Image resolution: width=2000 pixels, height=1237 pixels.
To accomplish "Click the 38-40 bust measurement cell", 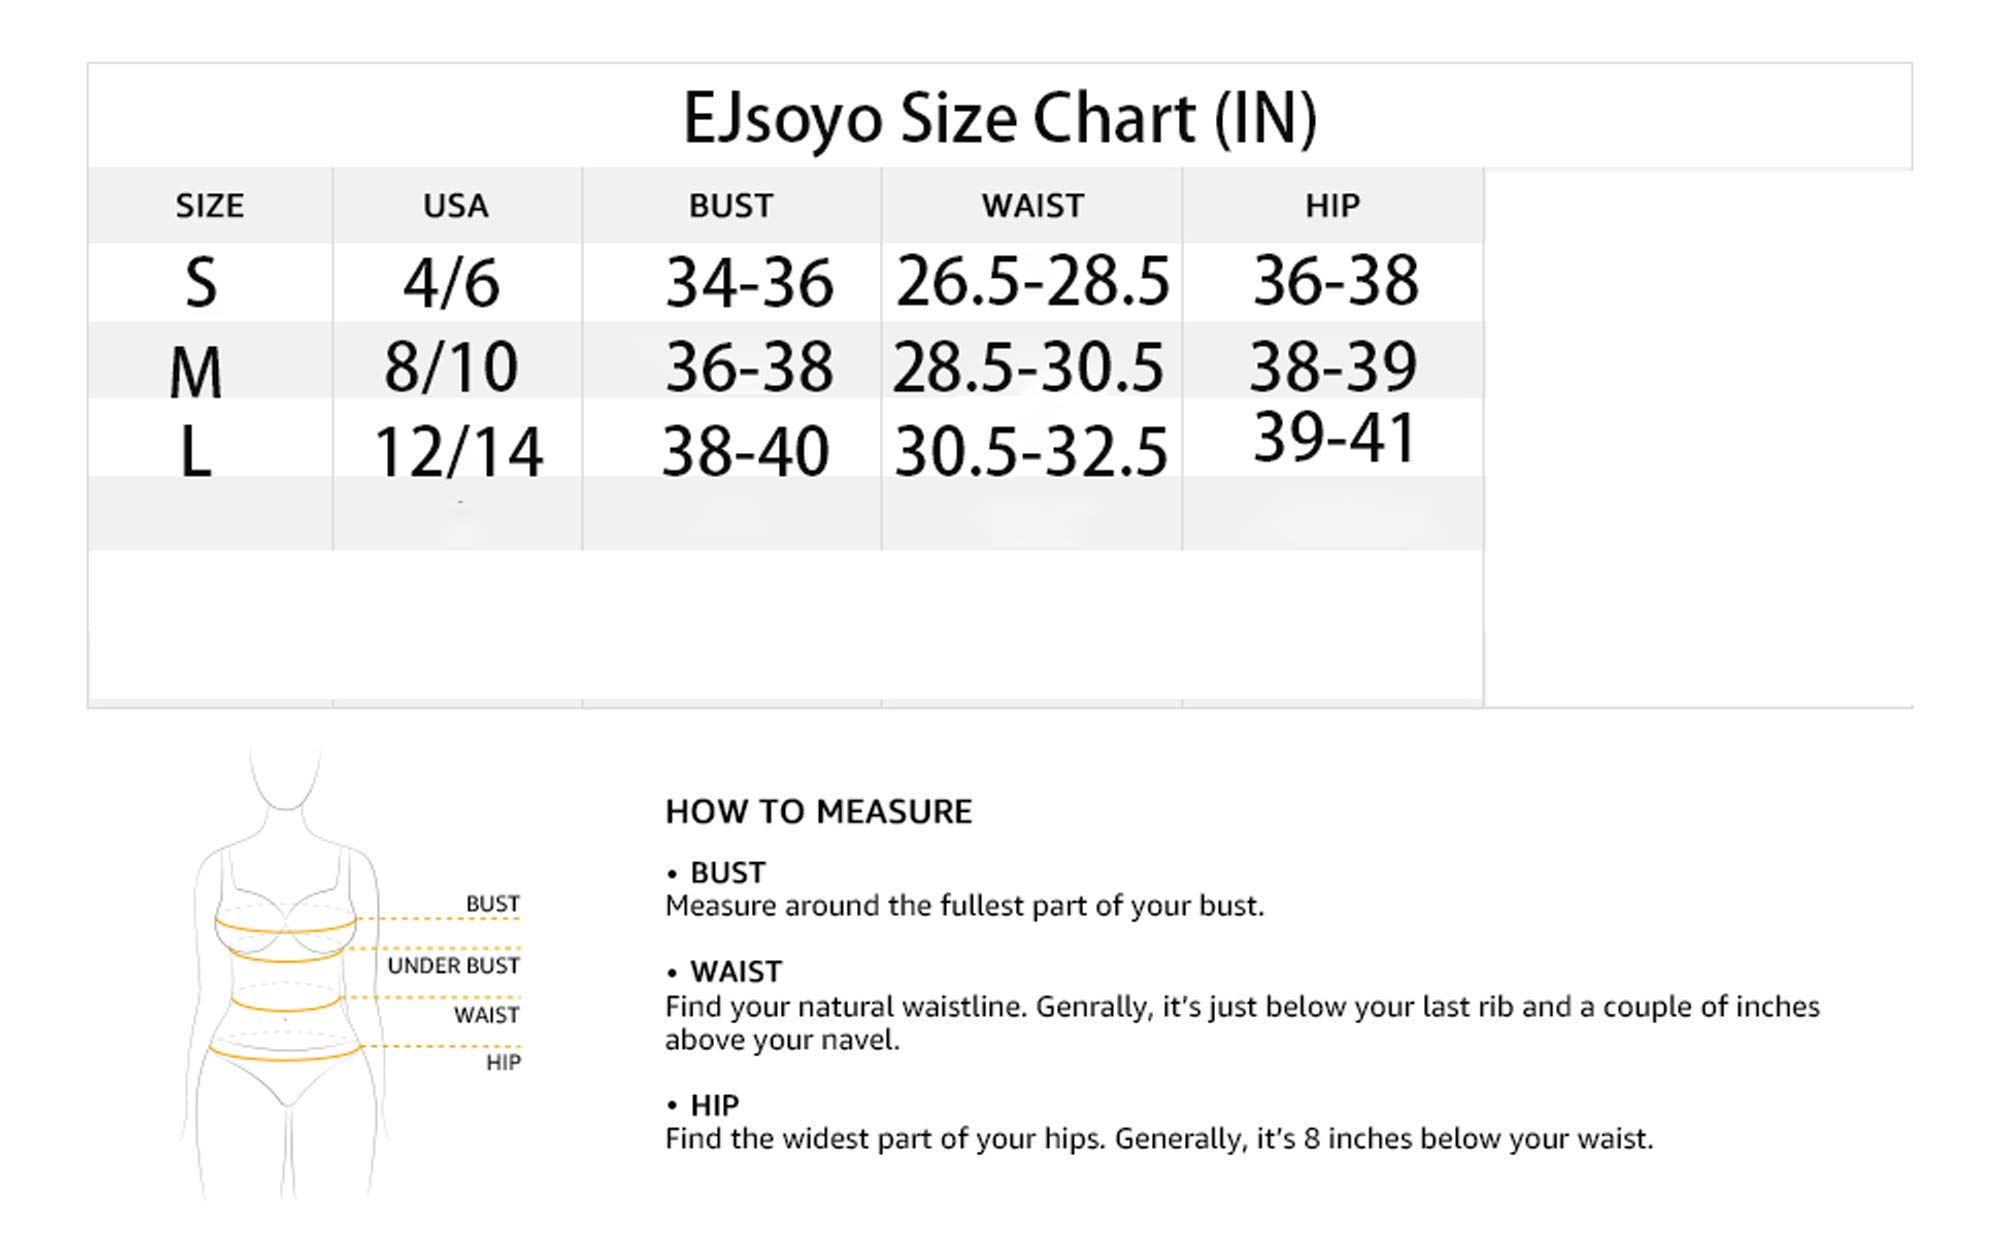I will tap(746, 452).
